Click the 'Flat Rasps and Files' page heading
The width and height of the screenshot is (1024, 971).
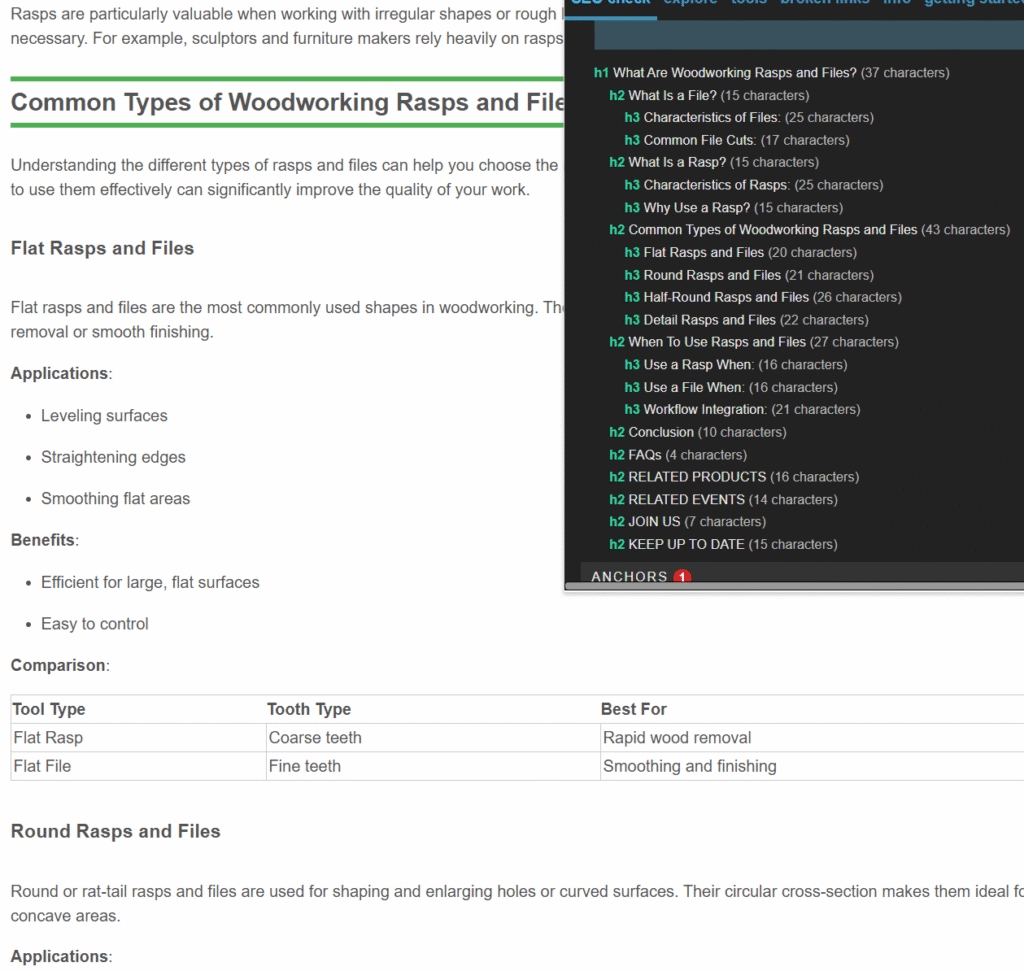coord(103,248)
